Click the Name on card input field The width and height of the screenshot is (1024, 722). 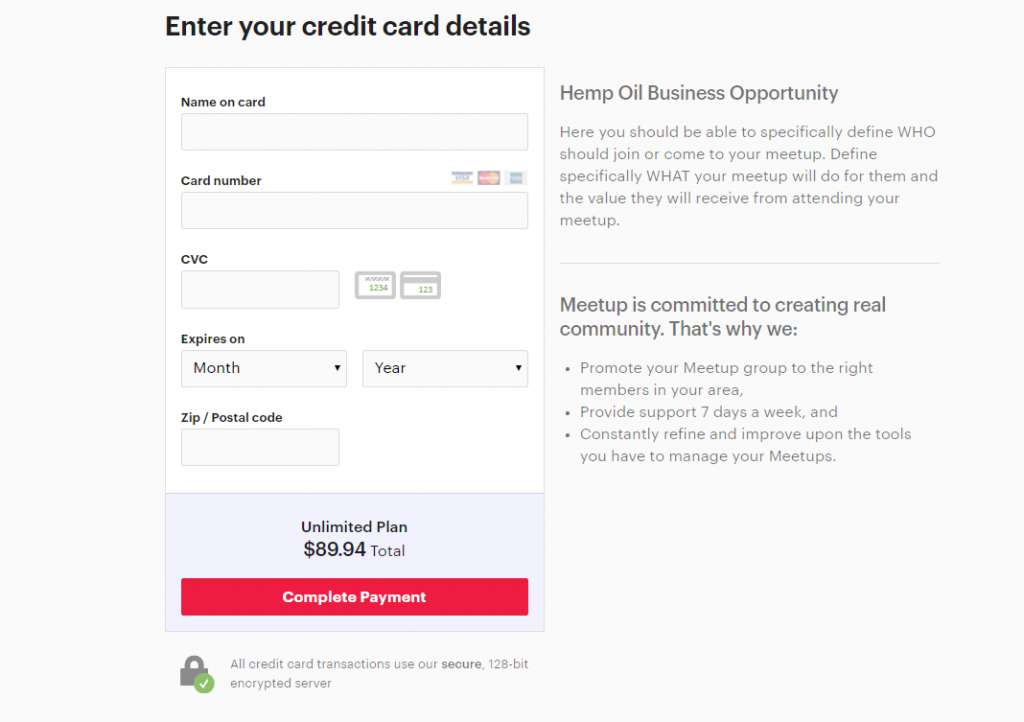click(x=354, y=131)
